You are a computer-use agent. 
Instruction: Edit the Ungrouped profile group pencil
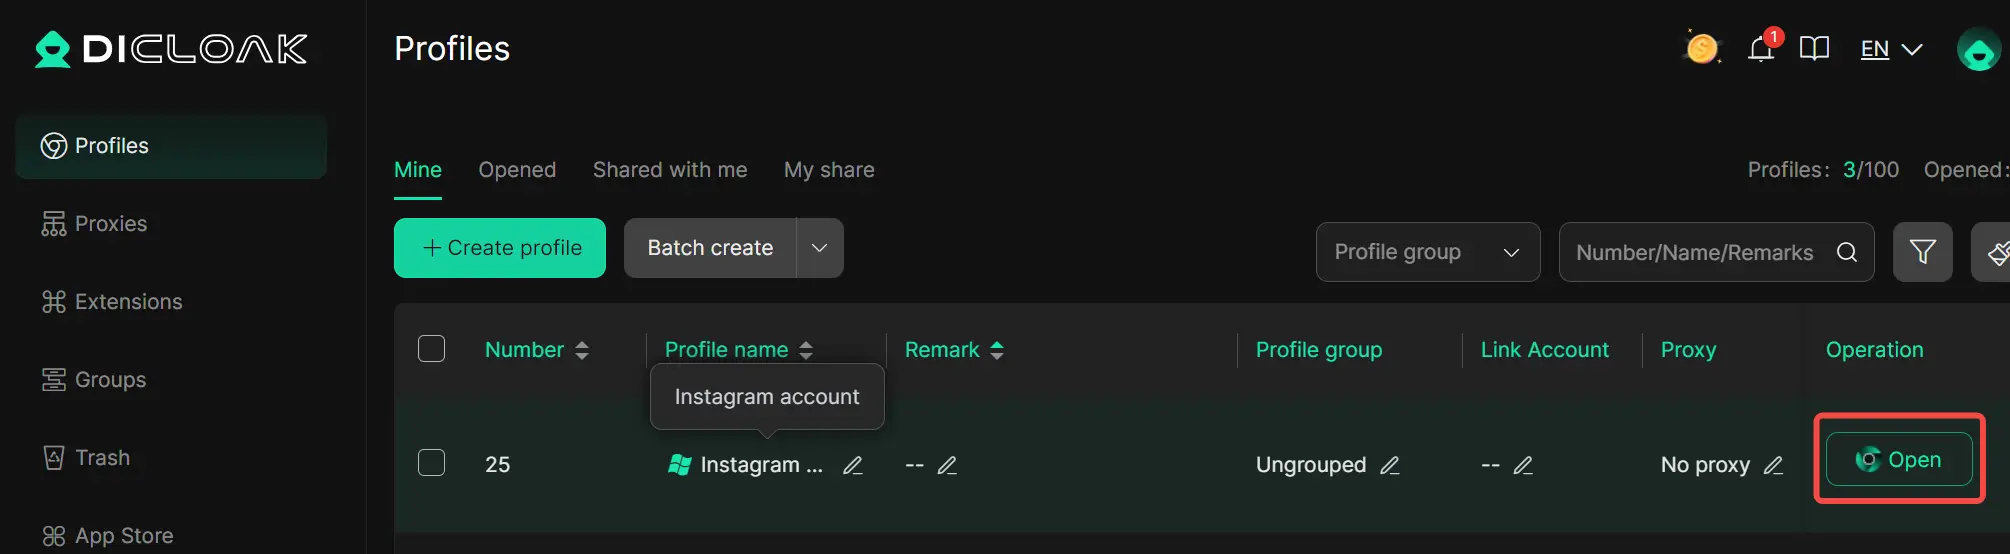click(x=1390, y=465)
